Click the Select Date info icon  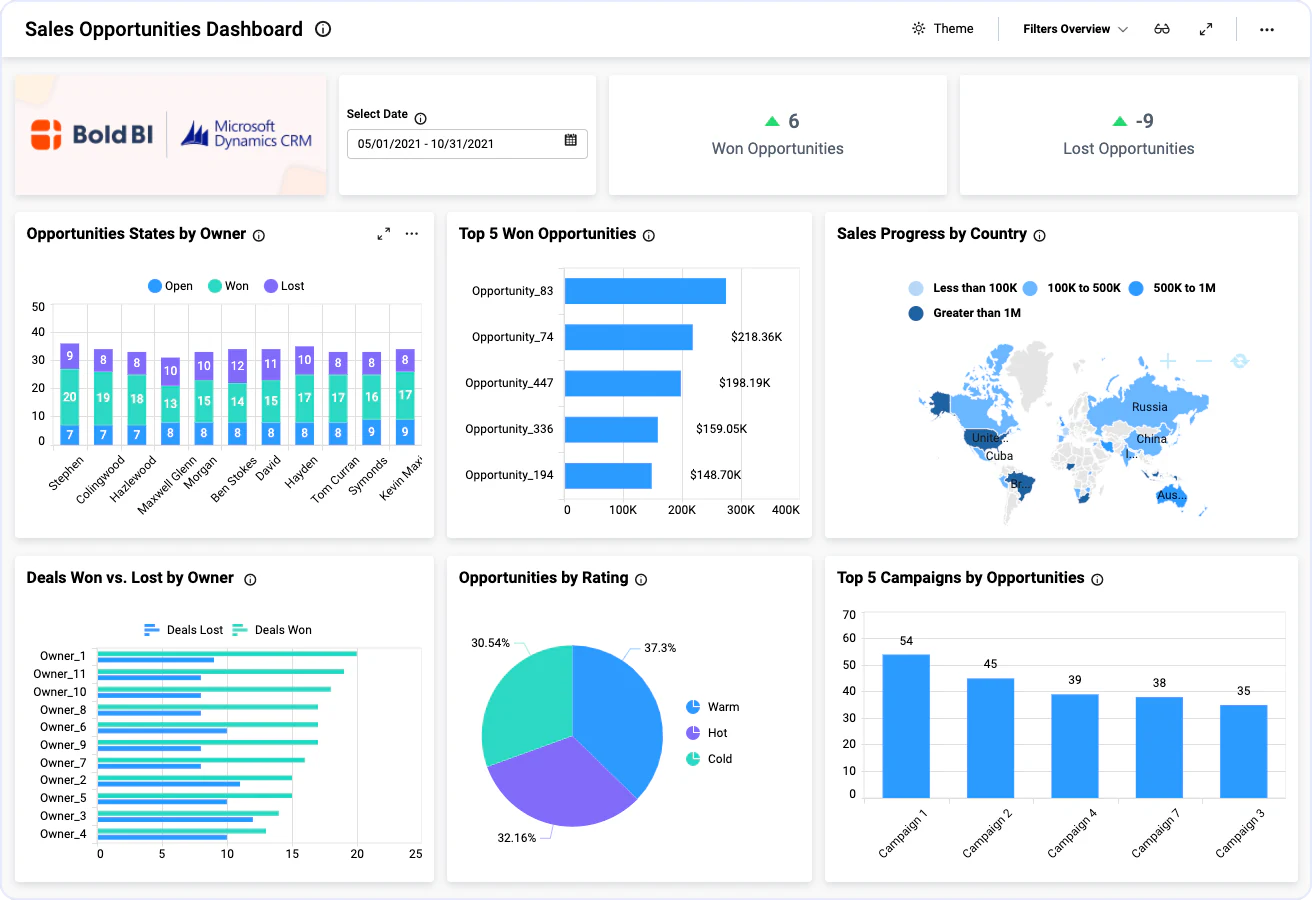(x=420, y=118)
